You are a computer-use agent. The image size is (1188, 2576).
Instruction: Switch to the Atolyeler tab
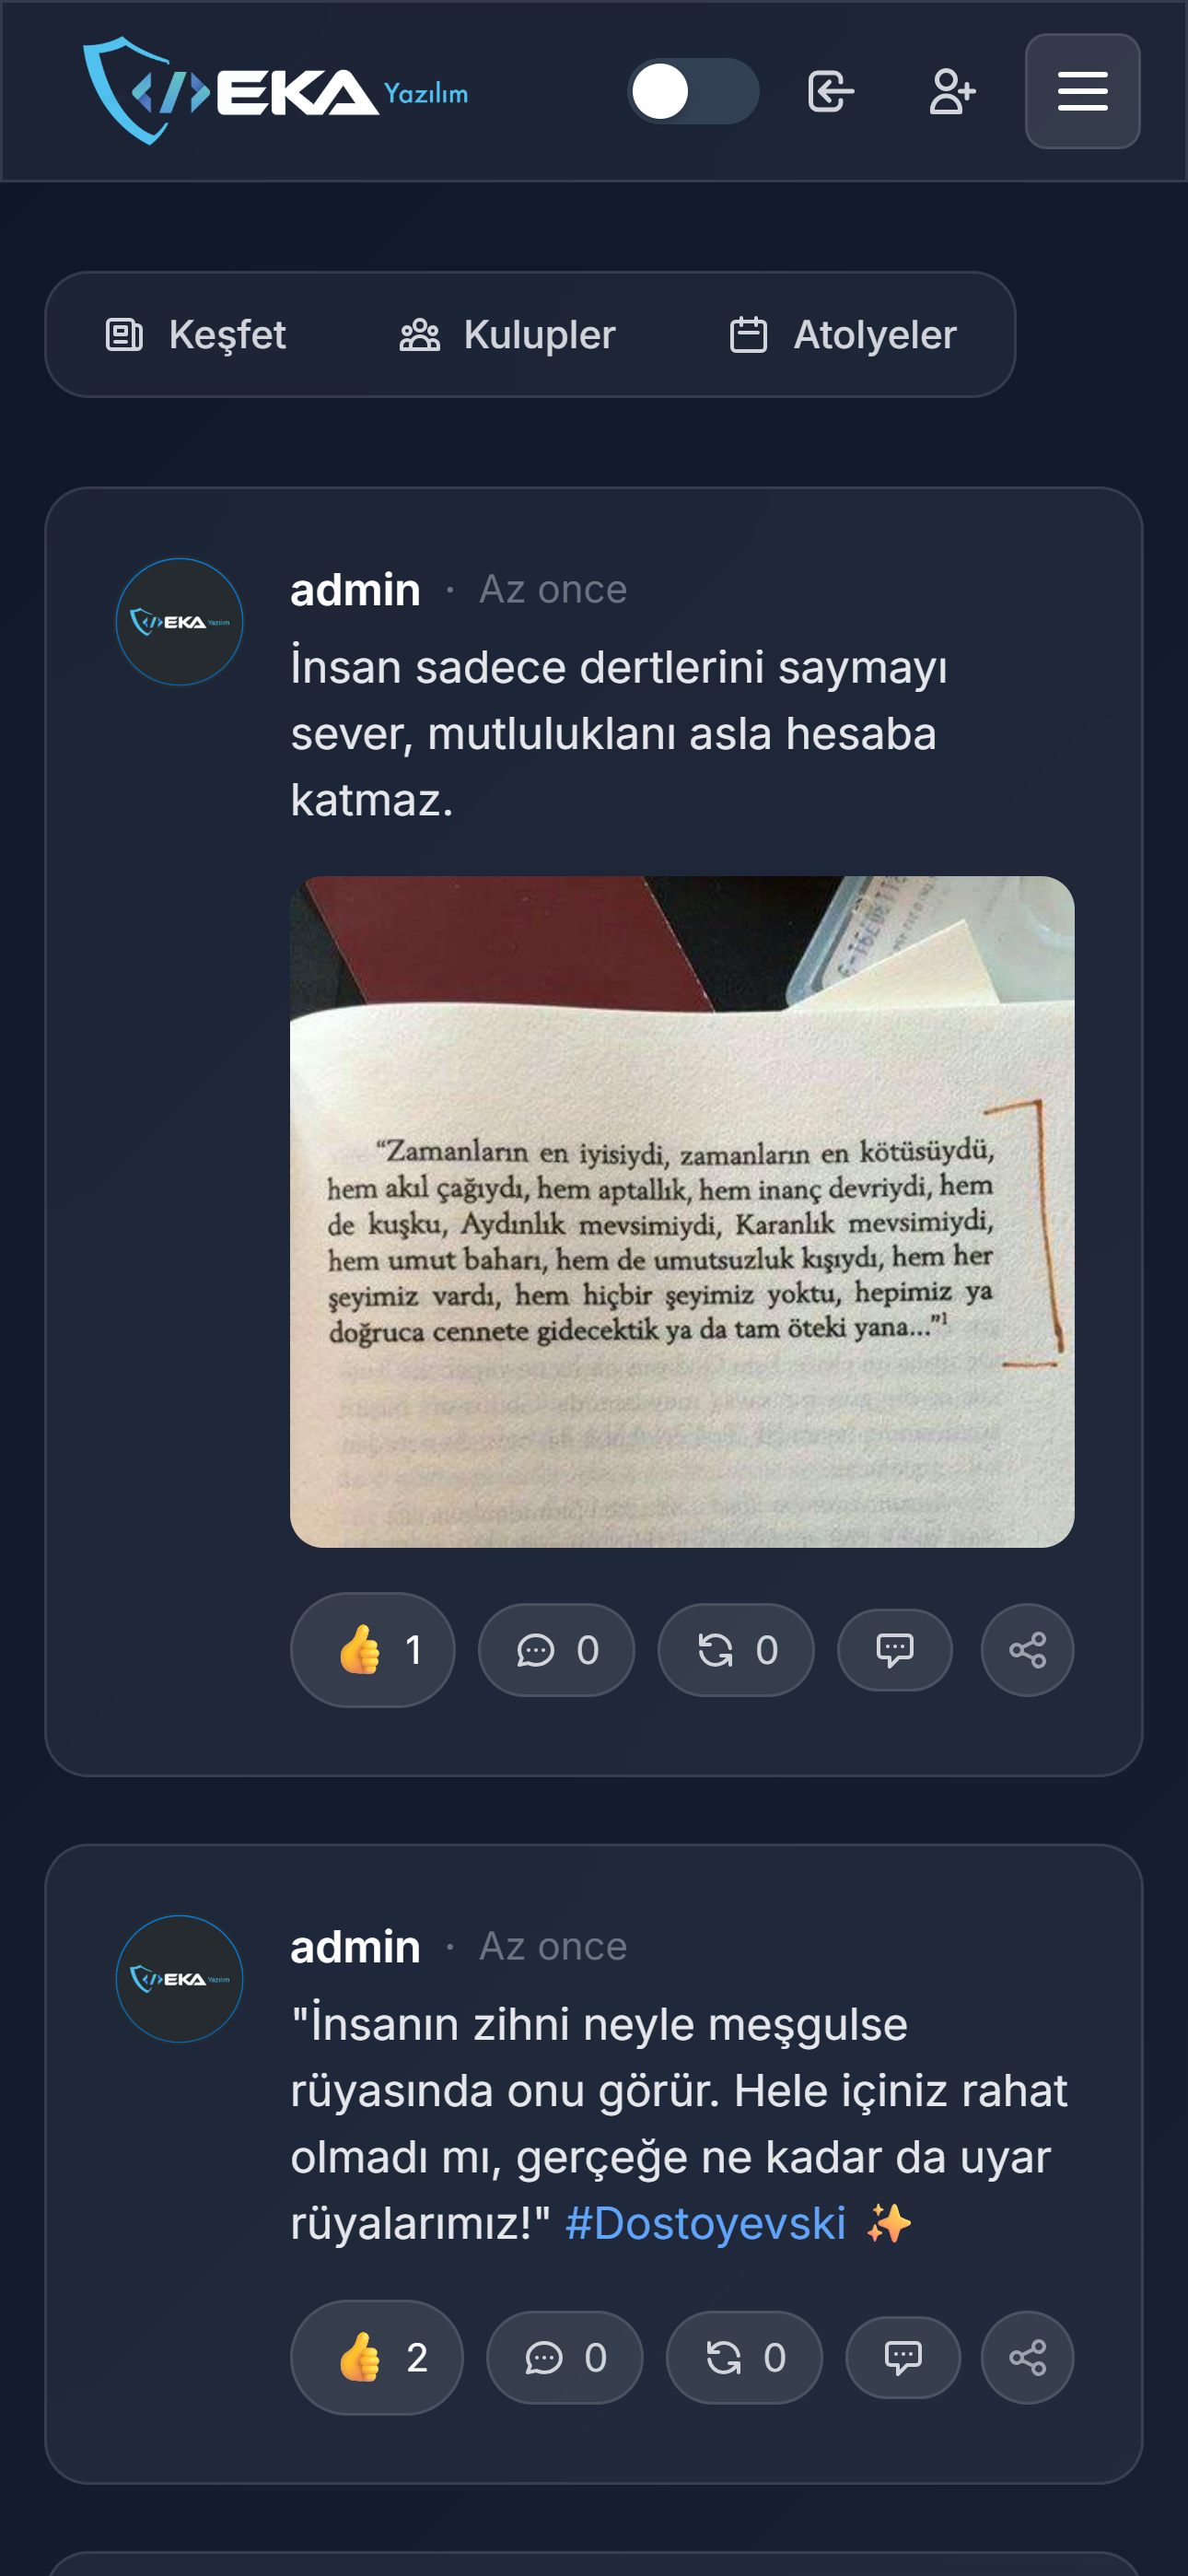tap(843, 334)
